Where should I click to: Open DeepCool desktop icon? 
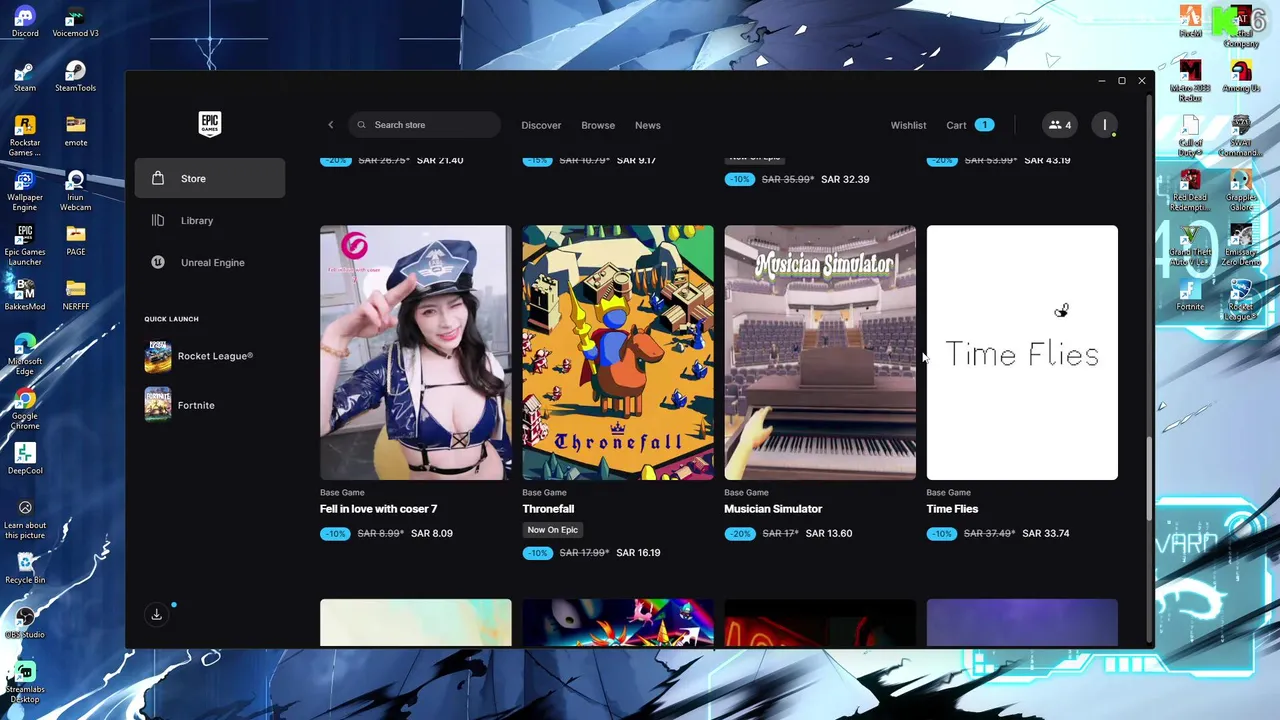25,459
